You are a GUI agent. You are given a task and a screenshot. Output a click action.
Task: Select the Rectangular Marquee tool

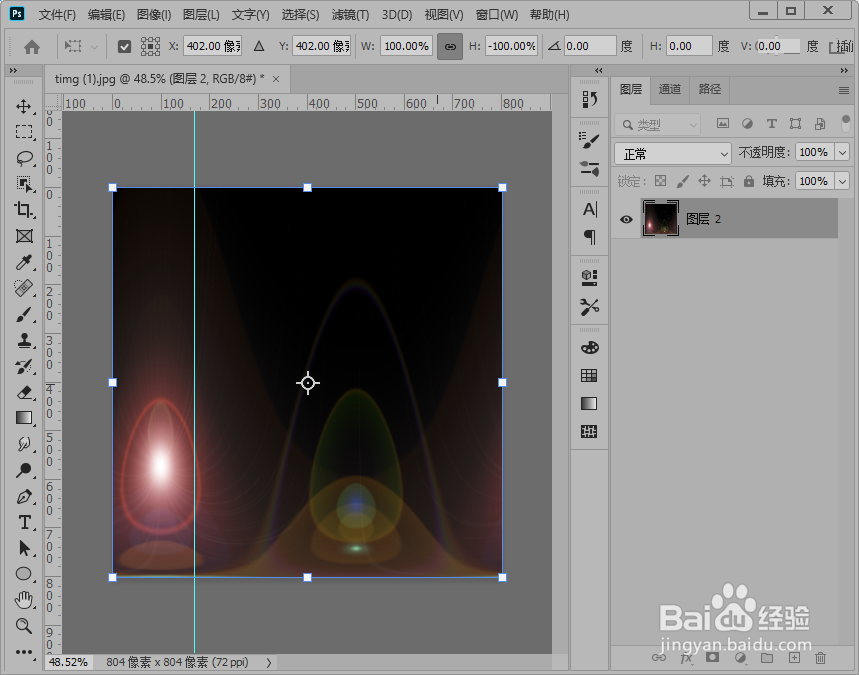coord(24,132)
